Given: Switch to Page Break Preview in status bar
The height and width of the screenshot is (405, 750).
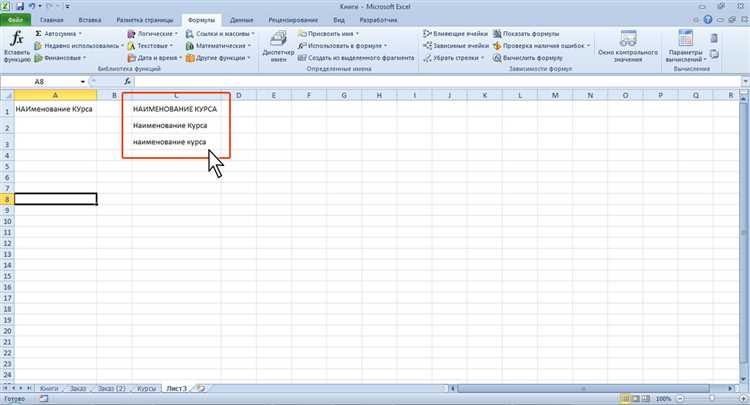Looking at the screenshot, I should click(x=646, y=398).
